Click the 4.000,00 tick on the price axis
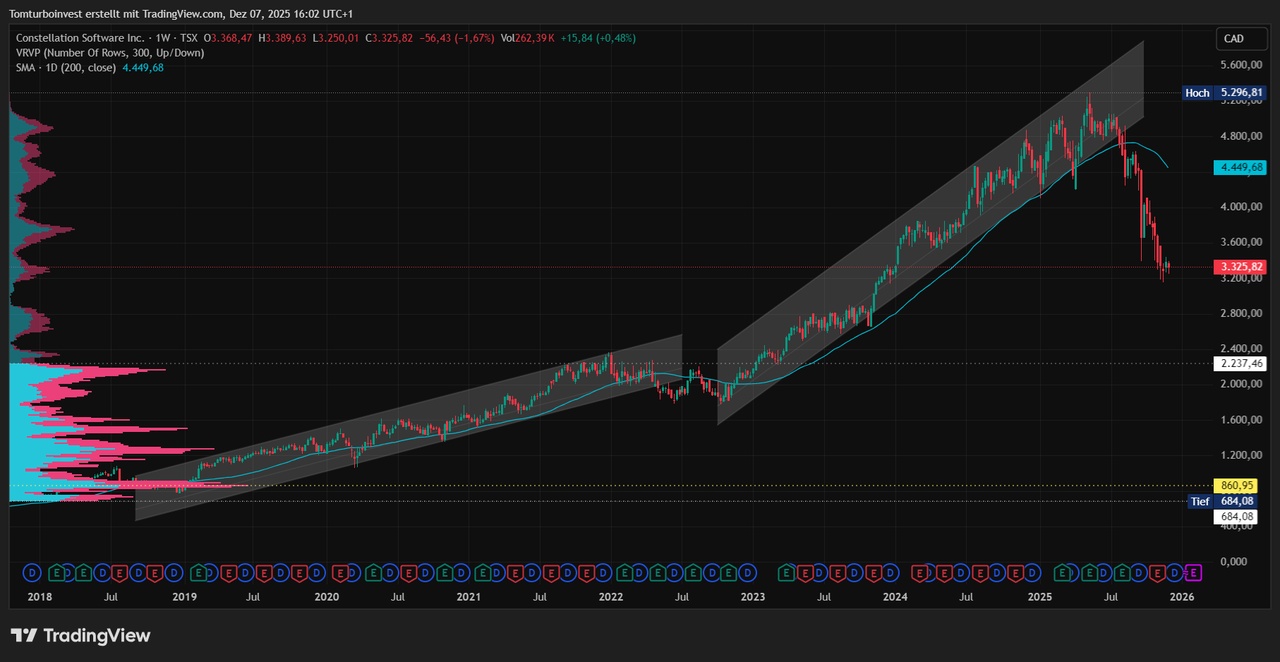Screen dimensions: 1280x662 (1241, 207)
